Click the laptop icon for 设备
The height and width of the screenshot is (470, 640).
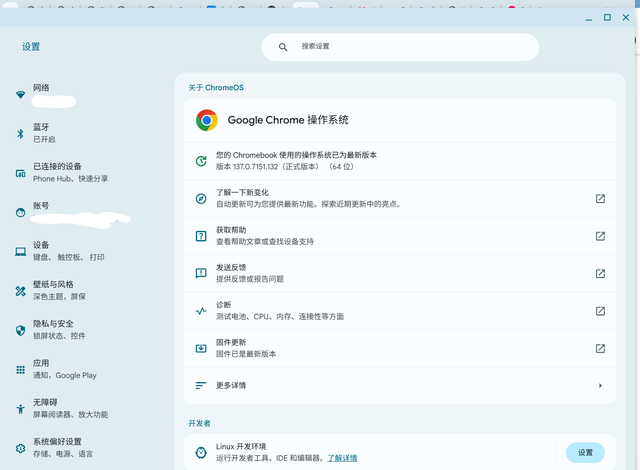pyautogui.click(x=20, y=251)
